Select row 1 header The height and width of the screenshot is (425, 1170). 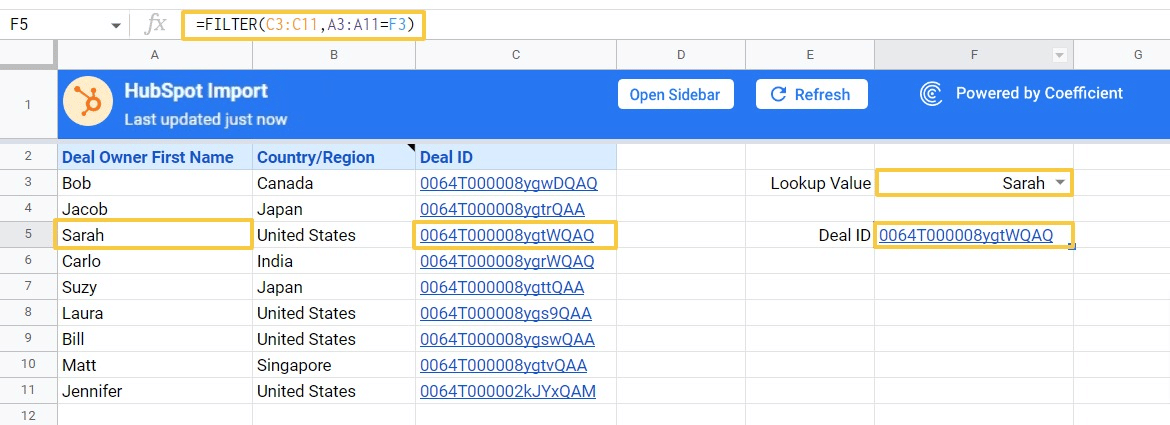[x=28, y=105]
